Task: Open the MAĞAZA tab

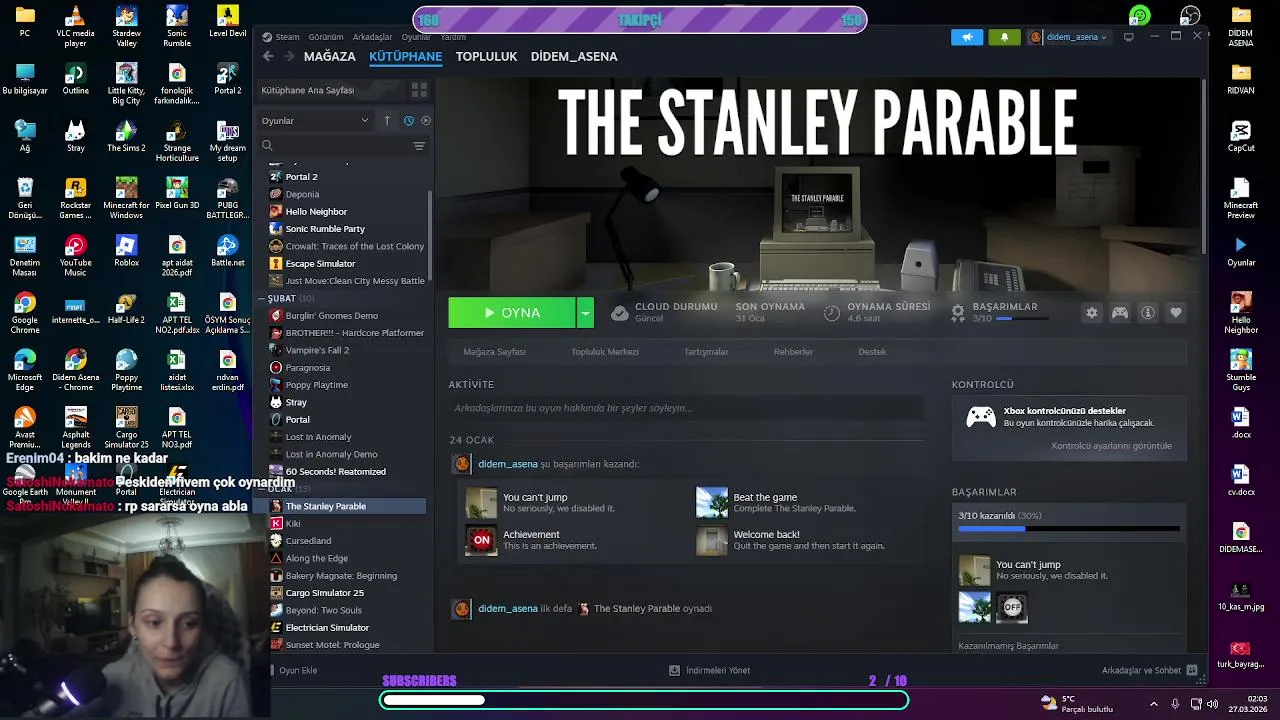Action: coord(329,56)
